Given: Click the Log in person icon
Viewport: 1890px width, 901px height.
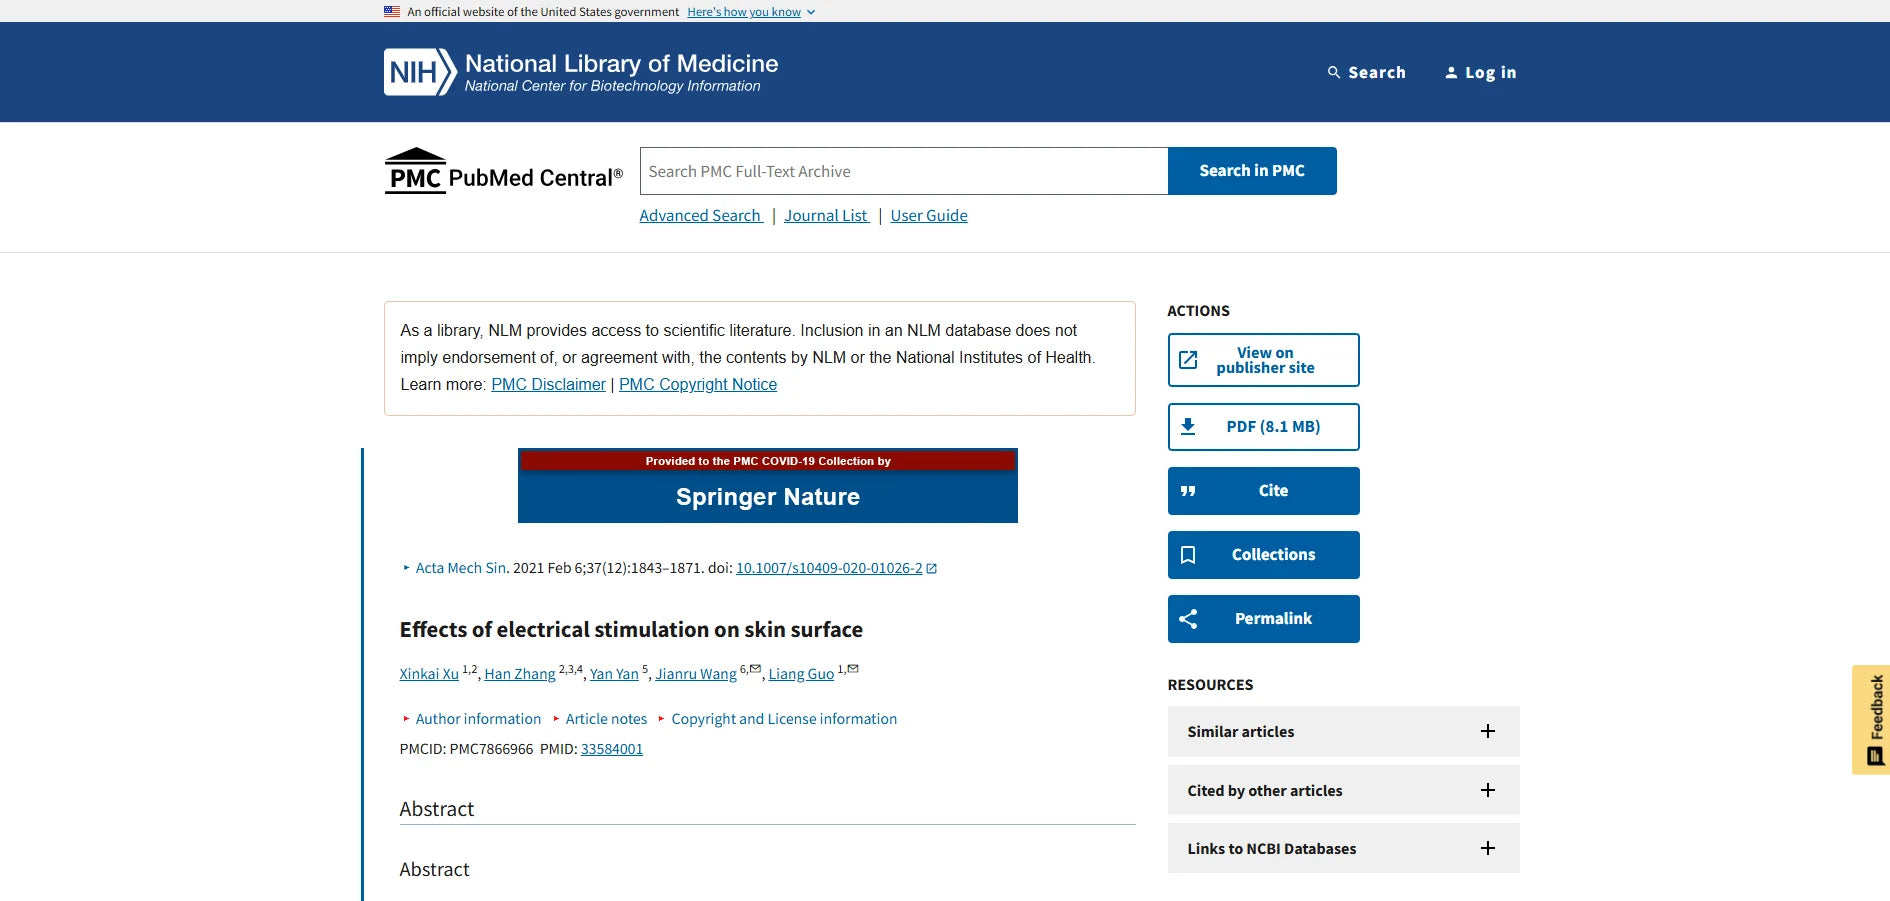Looking at the screenshot, I should [x=1451, y=72].
